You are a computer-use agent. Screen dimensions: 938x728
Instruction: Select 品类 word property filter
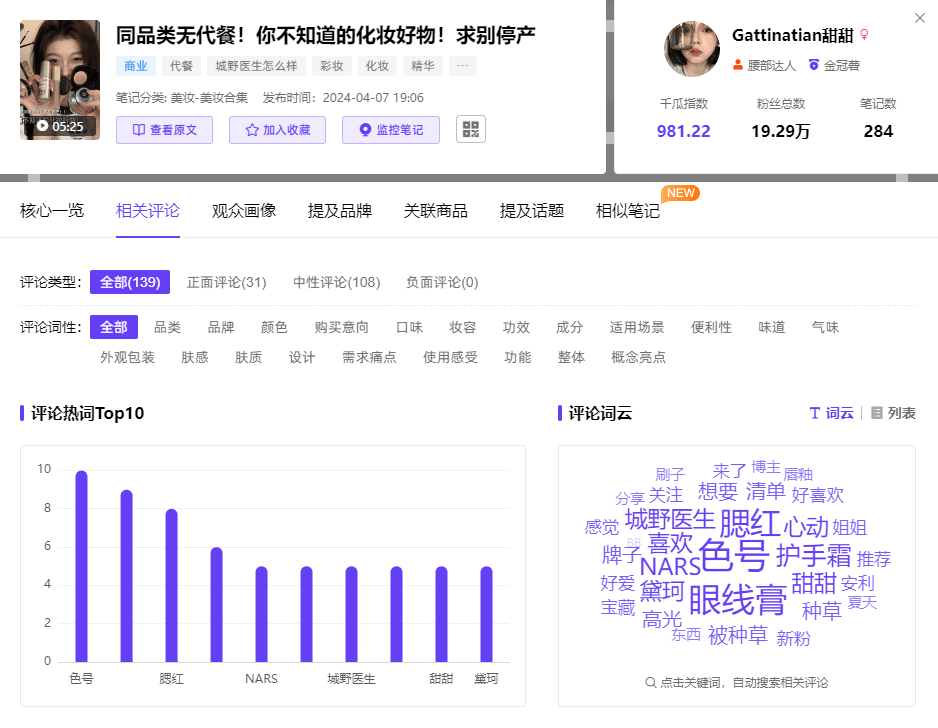coord(168,327)
